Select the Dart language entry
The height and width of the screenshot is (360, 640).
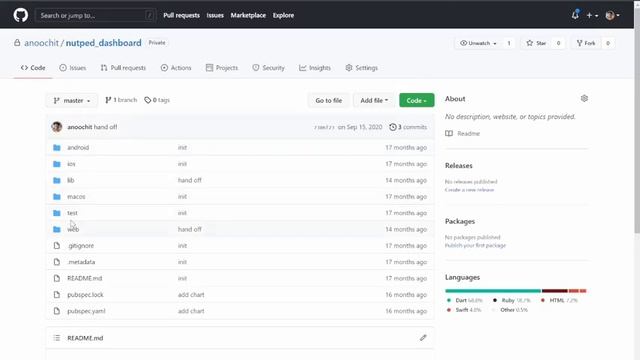[465, 300]
